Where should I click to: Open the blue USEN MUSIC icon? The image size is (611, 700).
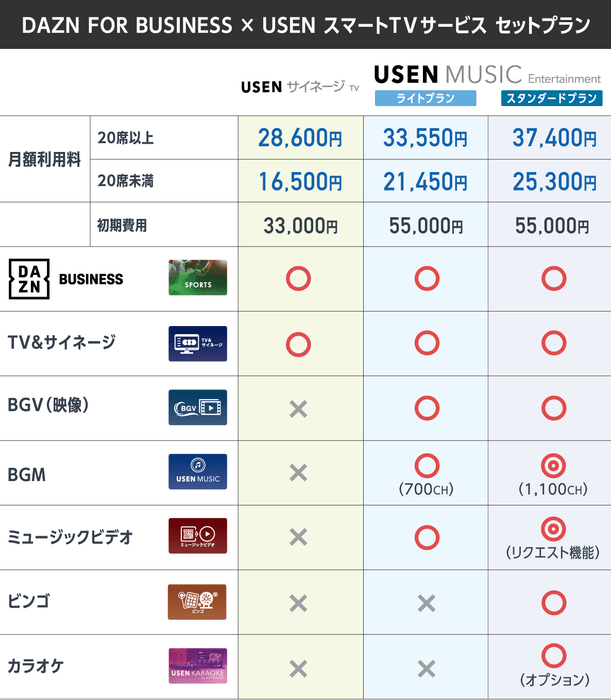click(x=197, y=471)
